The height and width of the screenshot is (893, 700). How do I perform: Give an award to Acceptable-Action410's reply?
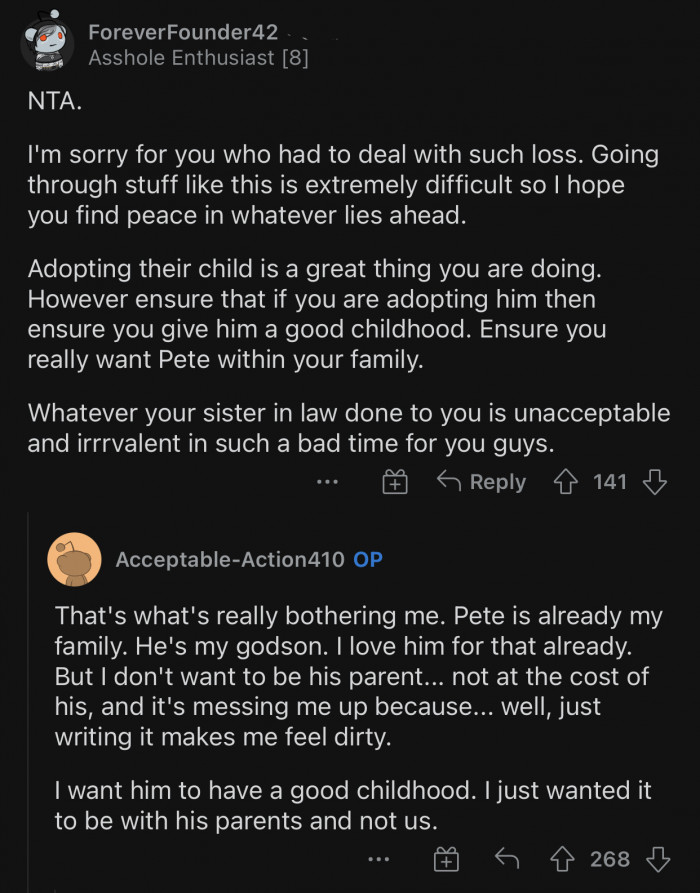pos(445,859)
